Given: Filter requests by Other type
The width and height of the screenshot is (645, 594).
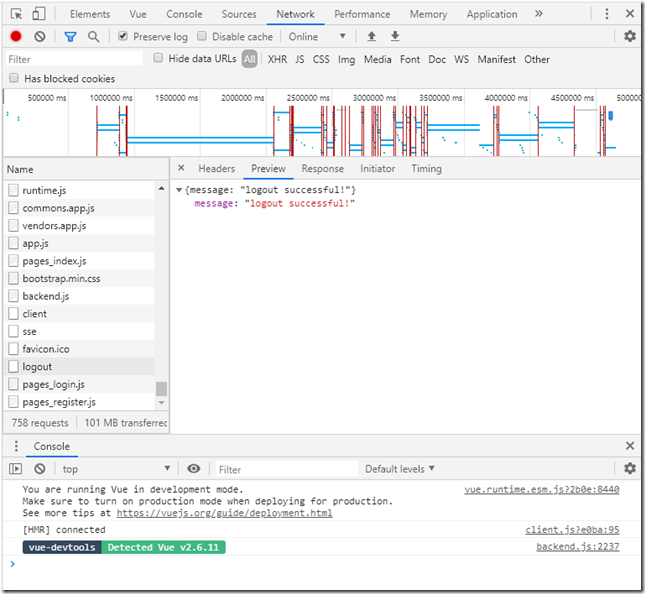Looking at the screenshot, I should click(x=536, y=59).
